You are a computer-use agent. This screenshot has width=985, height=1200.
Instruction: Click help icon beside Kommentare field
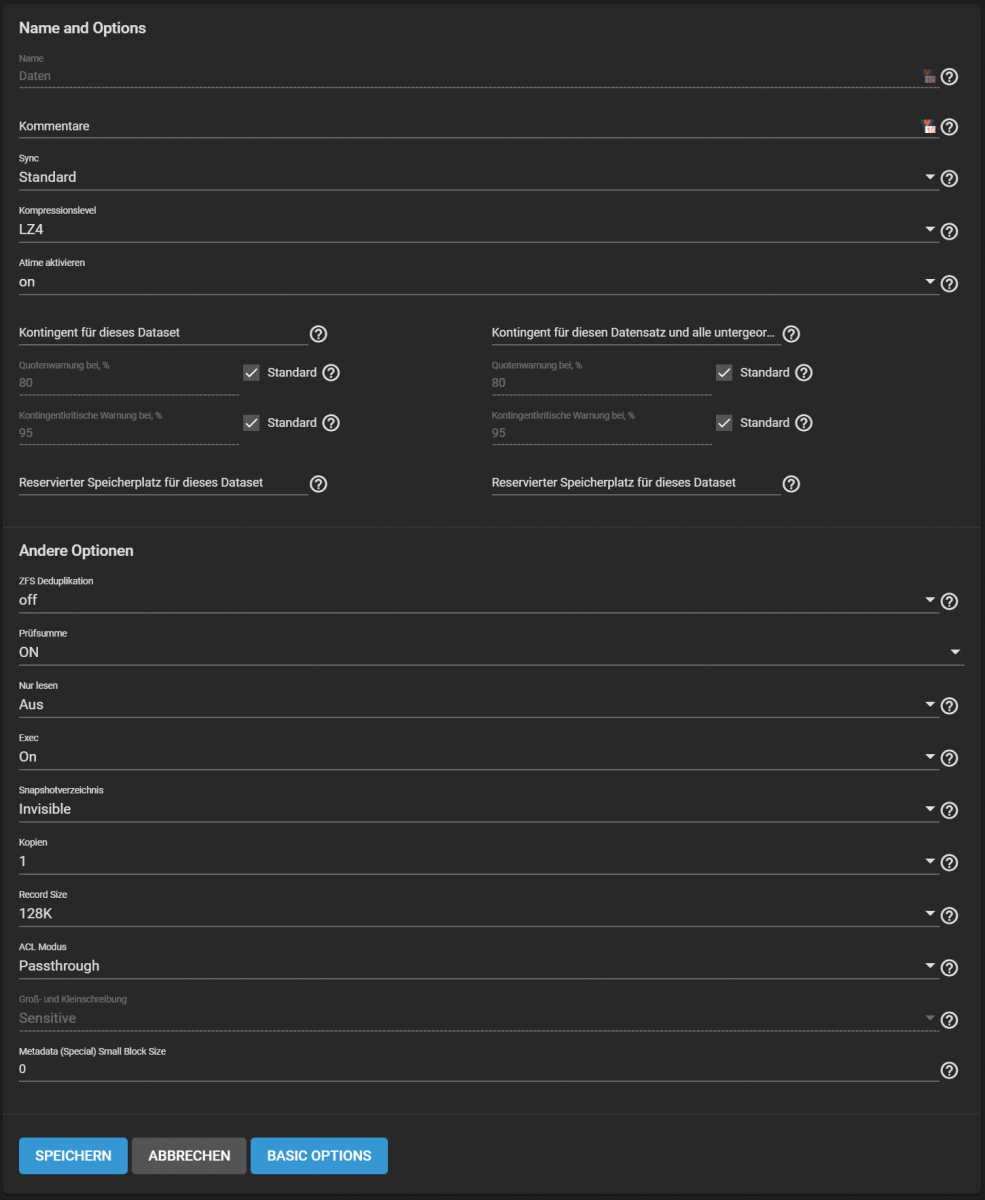[x=950, y=127]
